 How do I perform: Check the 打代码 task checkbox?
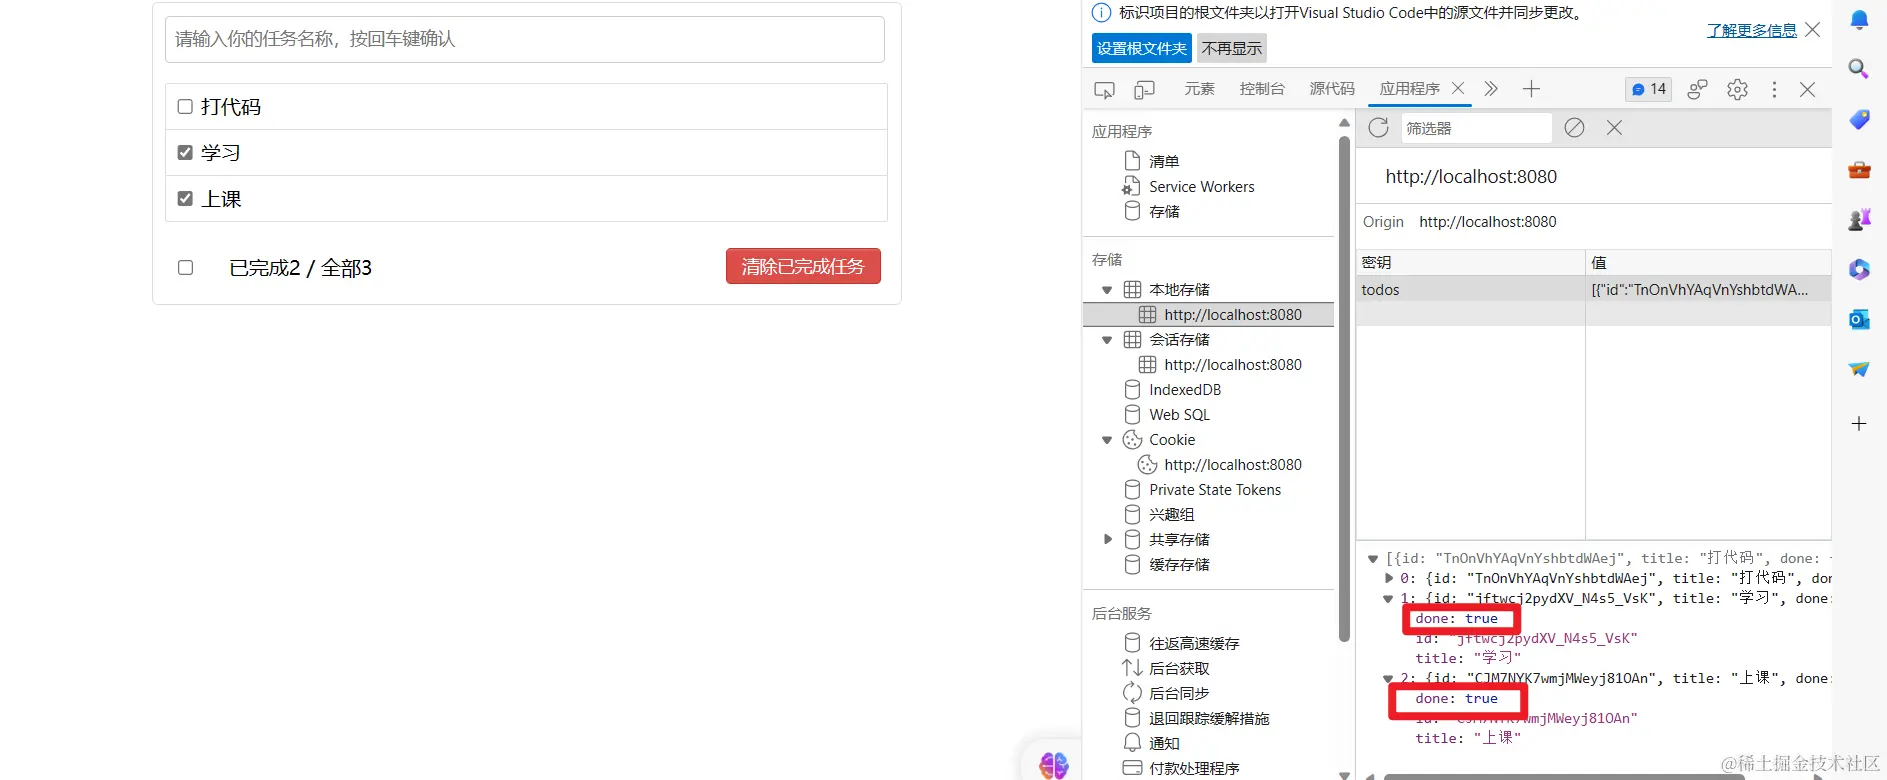tap(185, 107)
